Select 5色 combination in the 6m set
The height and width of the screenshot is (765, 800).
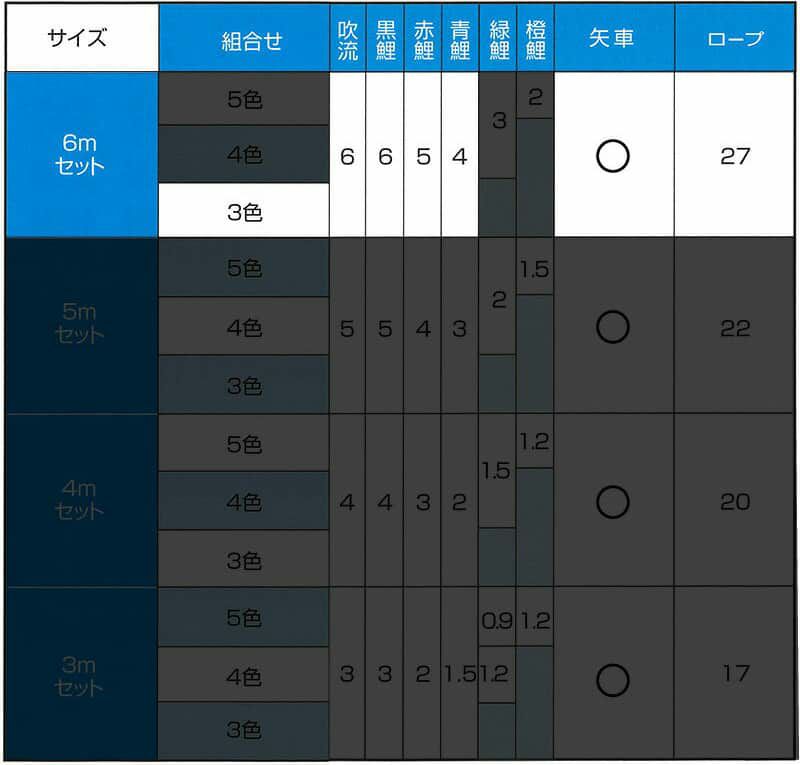pyautogui.click(x=244, y=100)
